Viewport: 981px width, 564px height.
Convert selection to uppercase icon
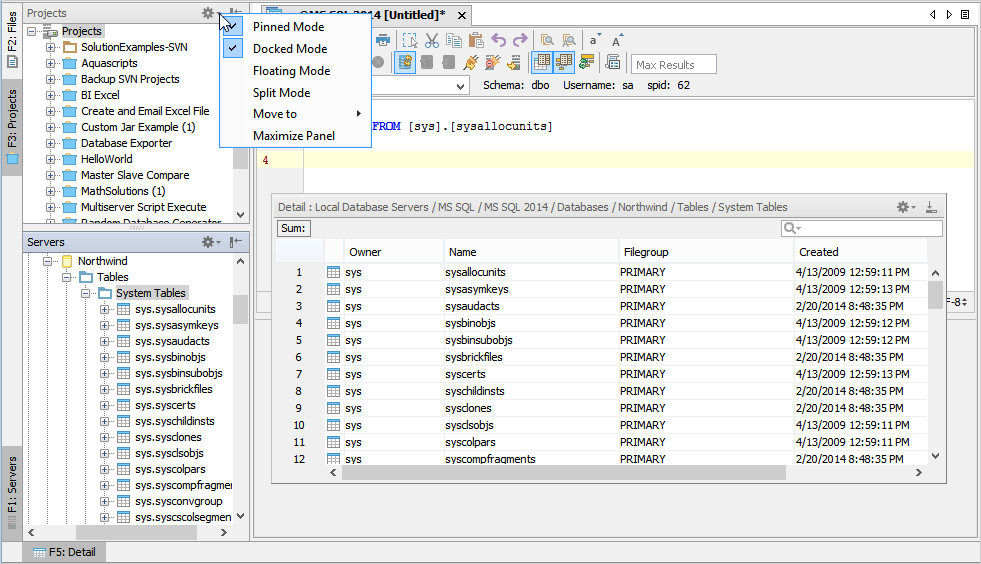pos(618,41)
